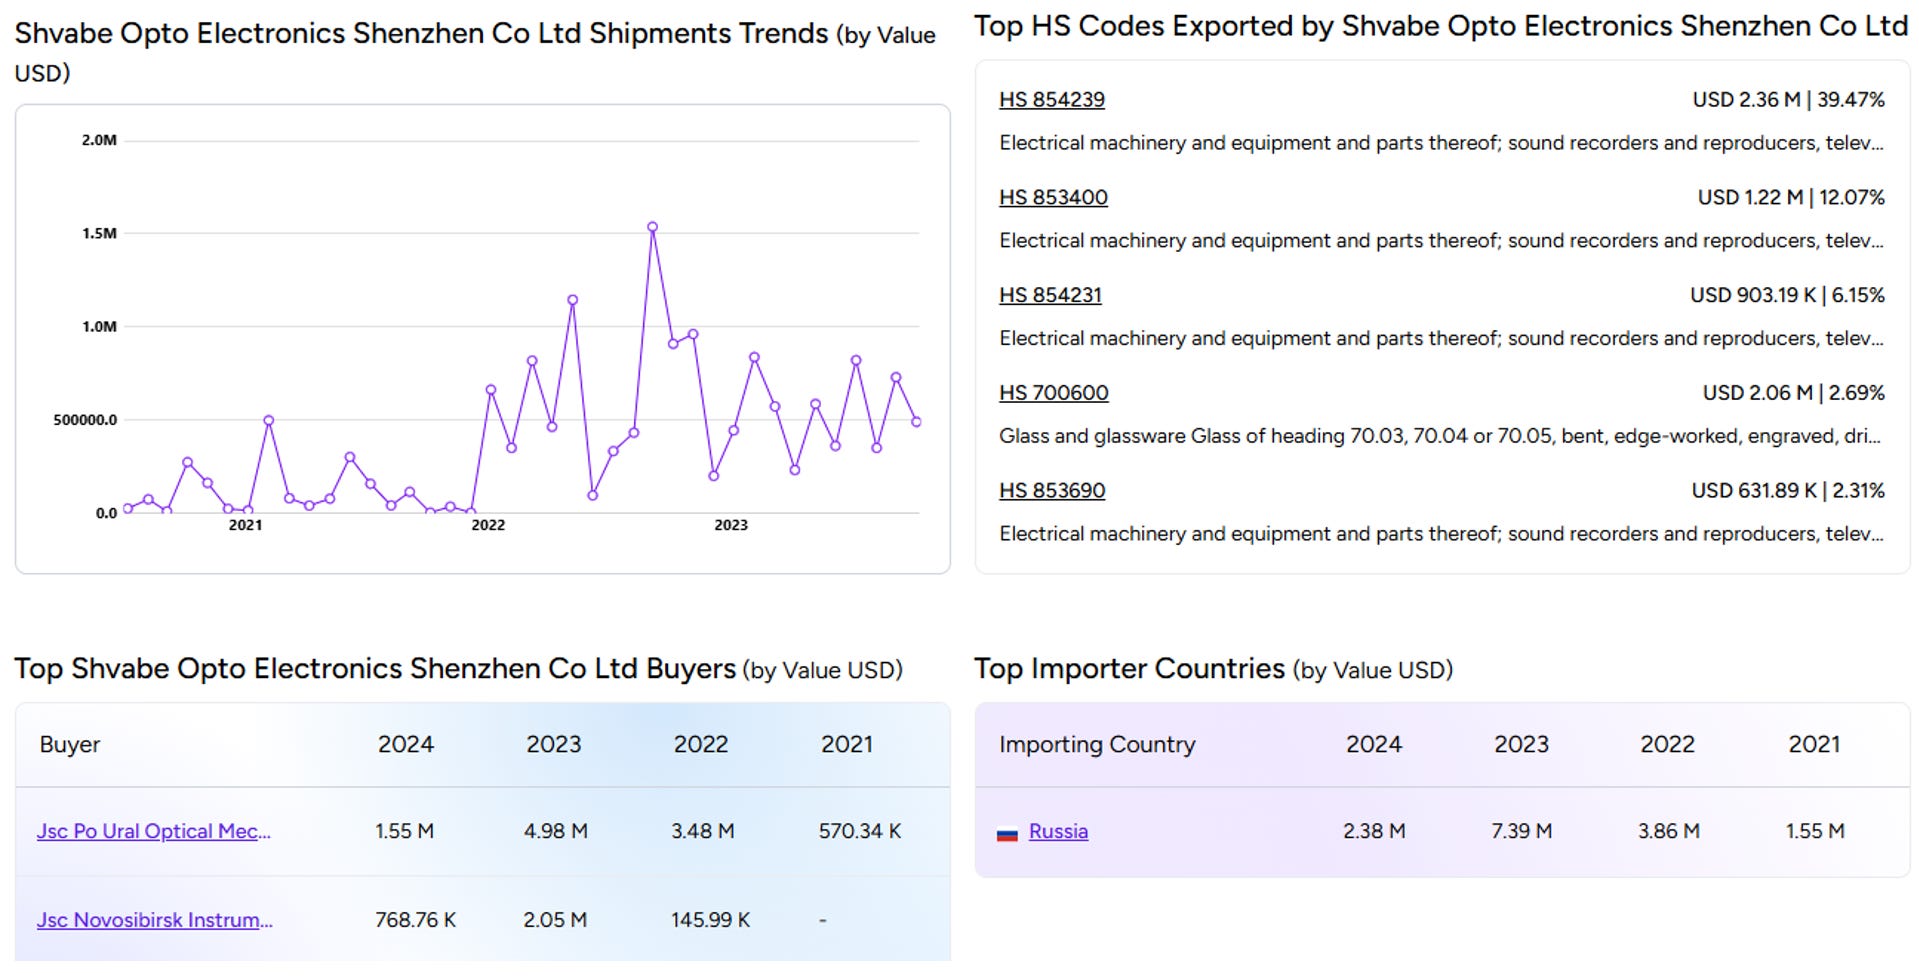Open the HS 853400 code link
1919x977 pixels.
coord(1053,198)
